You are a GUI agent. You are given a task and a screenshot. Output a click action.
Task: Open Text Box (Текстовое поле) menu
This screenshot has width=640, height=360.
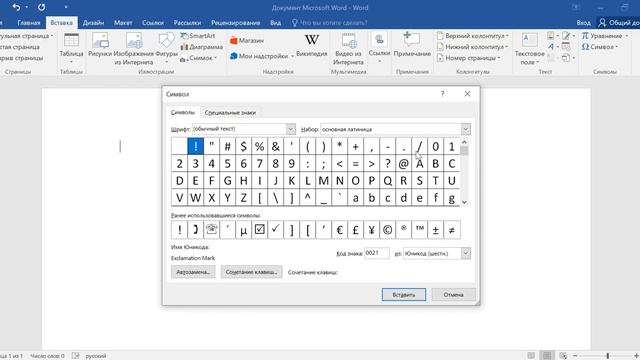click(529, 49)
